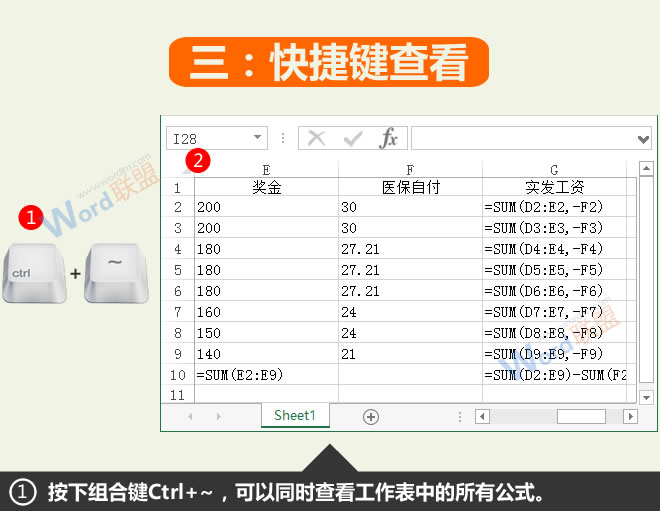Click the horizontal scrollbar thumb
Viewport: 660px width, 511px height.
point(580,417)
